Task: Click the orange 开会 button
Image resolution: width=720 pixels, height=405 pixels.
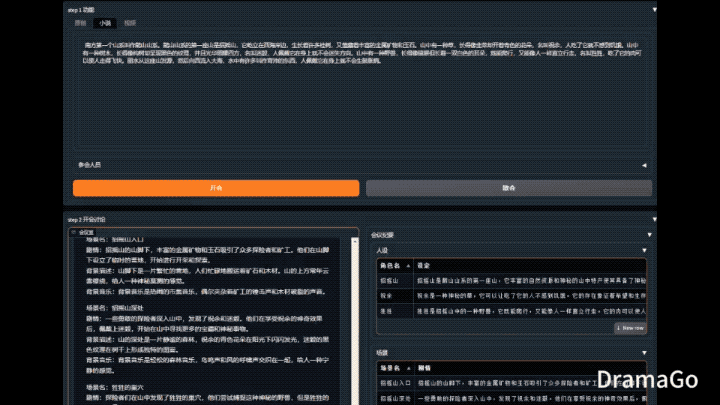Action: tap(216, 188)
